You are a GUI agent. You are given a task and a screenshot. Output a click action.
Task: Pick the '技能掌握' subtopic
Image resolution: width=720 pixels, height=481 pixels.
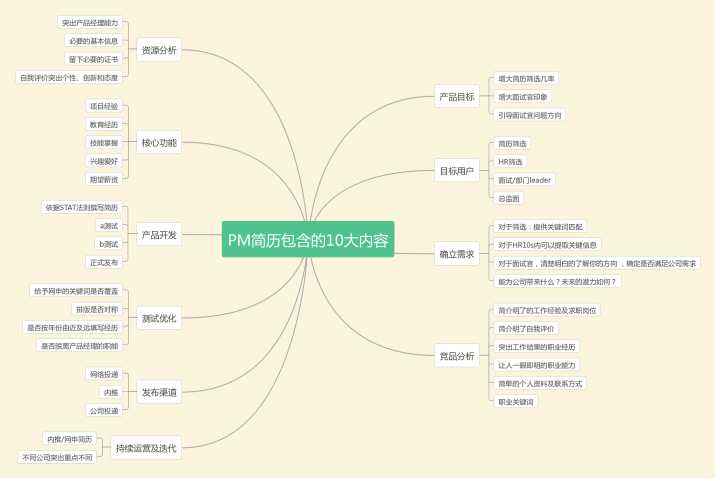pos(104,143)
